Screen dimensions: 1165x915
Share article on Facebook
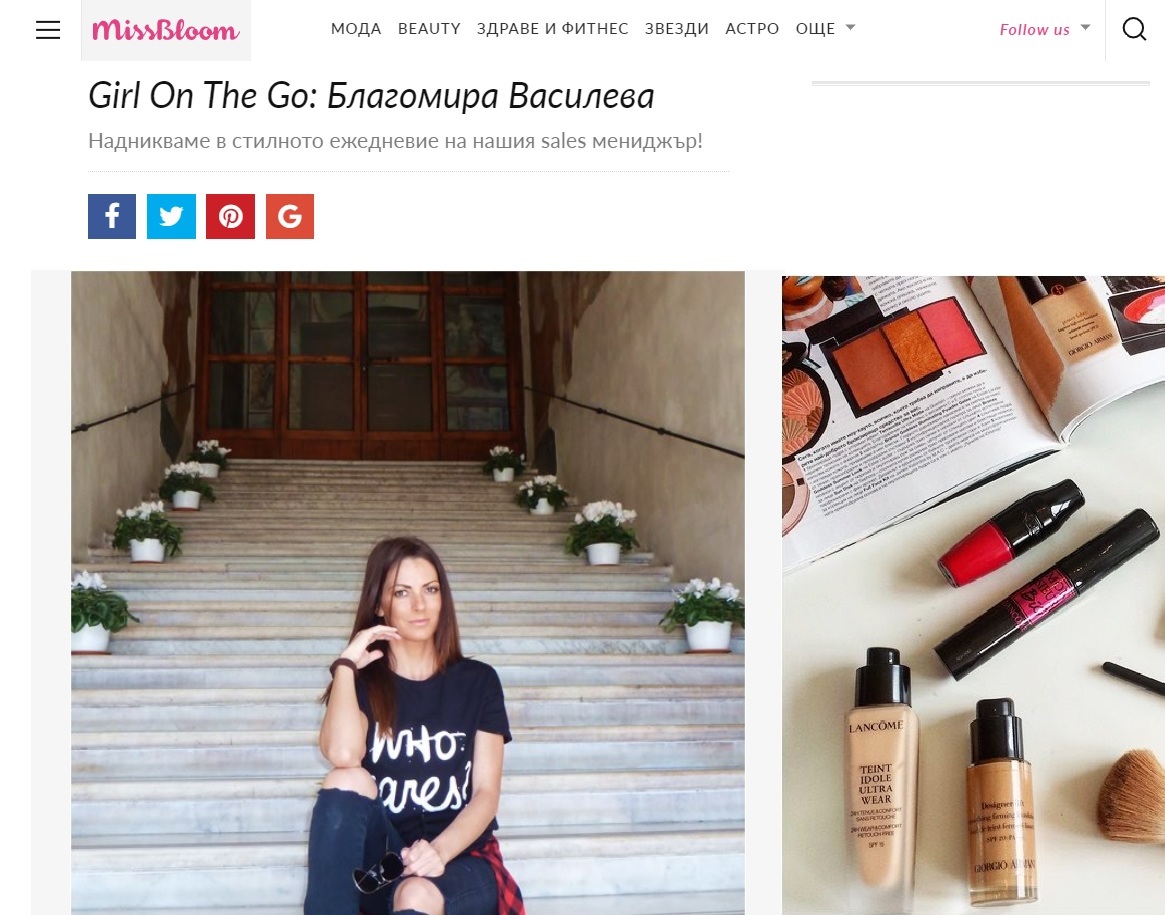(x=111, y=216)
